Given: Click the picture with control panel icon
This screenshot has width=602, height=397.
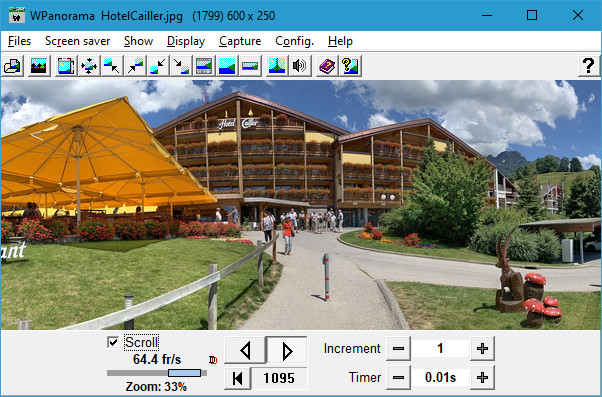Looking at the screenshot, I should [x=204, y=66].
